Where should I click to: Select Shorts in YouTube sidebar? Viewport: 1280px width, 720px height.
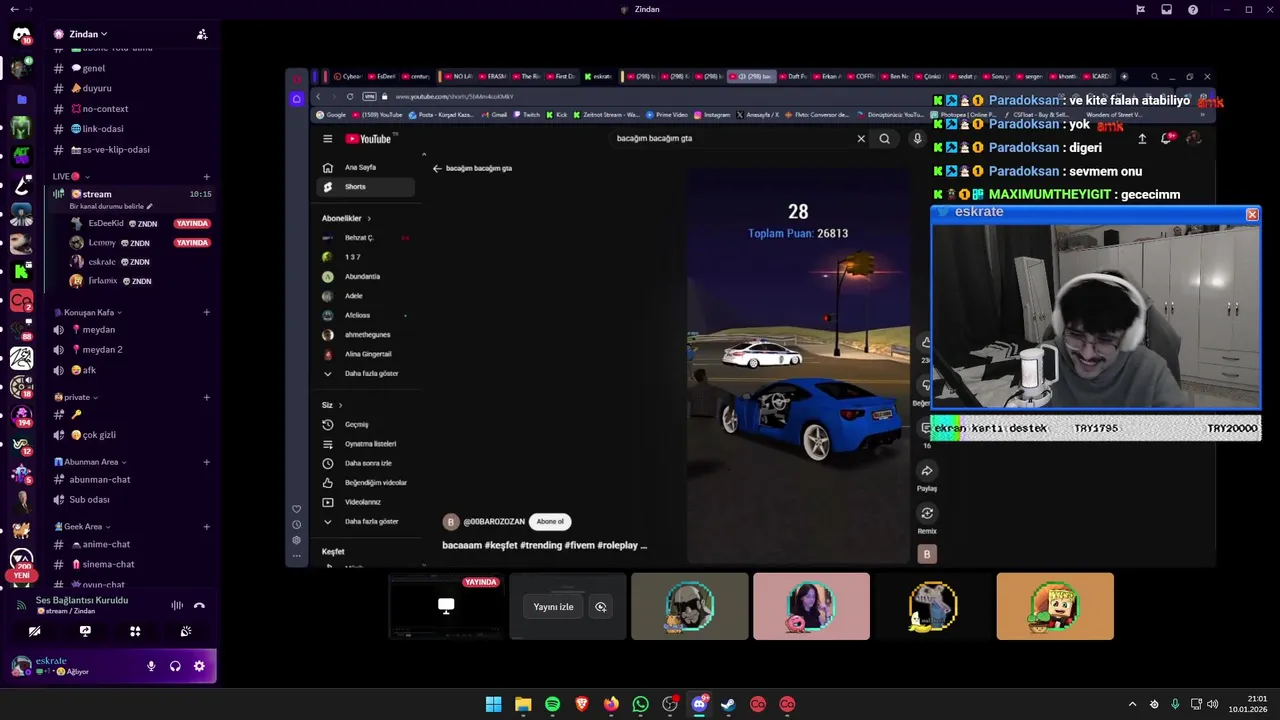click(x=366, y=187)
